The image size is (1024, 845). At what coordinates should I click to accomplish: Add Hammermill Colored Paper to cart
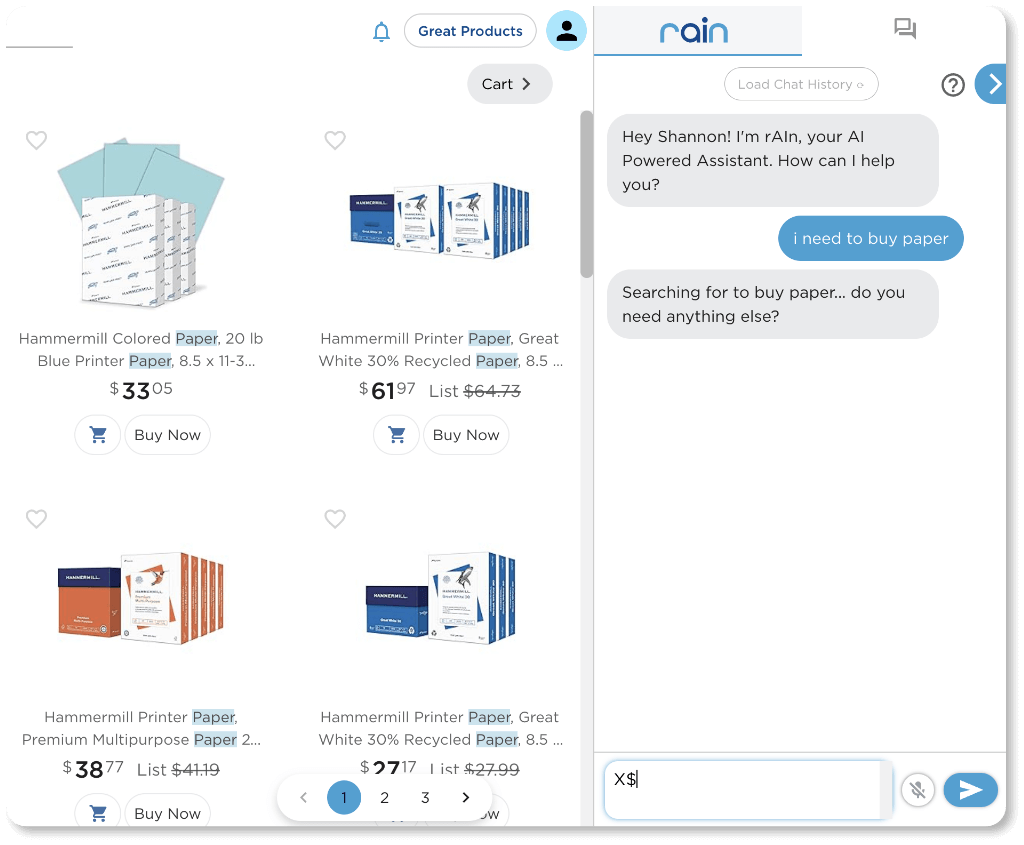pos(98,435)
